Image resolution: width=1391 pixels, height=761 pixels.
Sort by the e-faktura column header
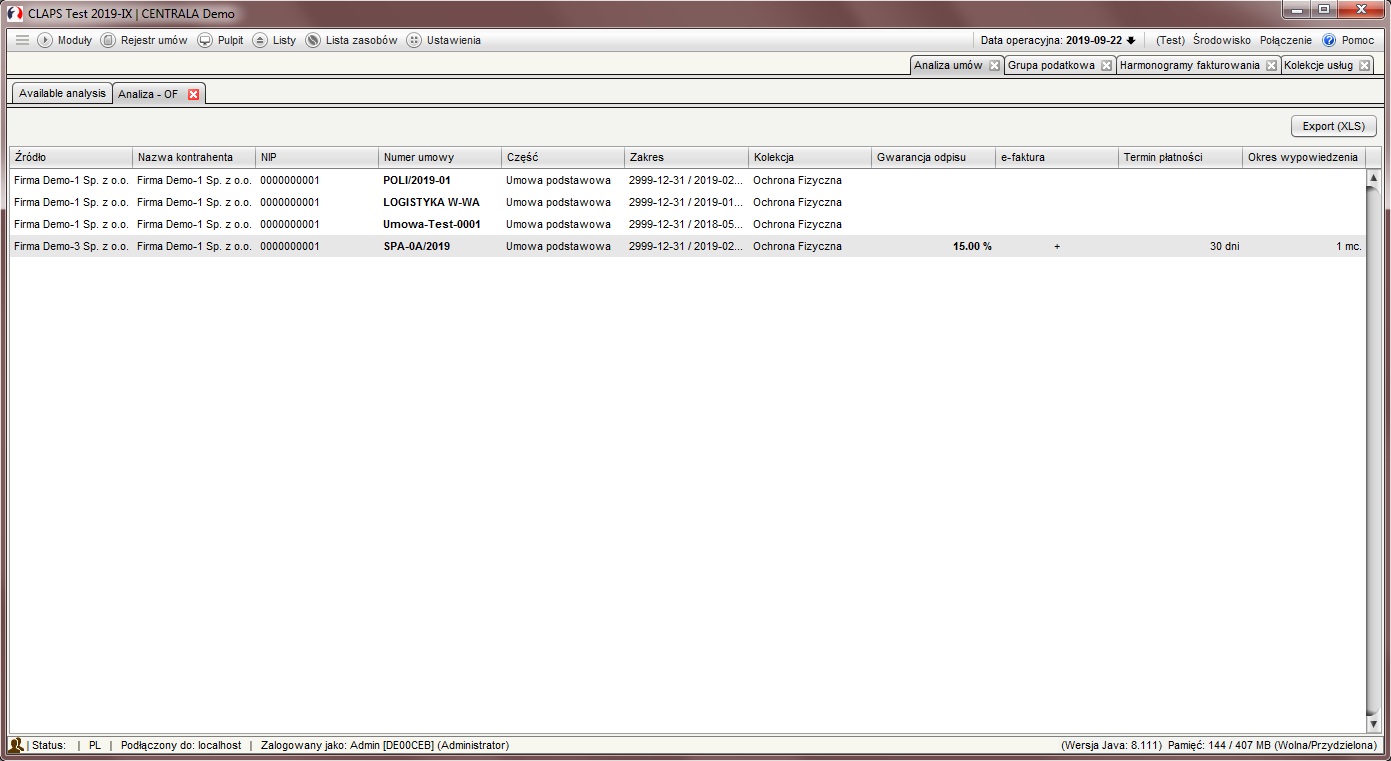pos(1057,157)
